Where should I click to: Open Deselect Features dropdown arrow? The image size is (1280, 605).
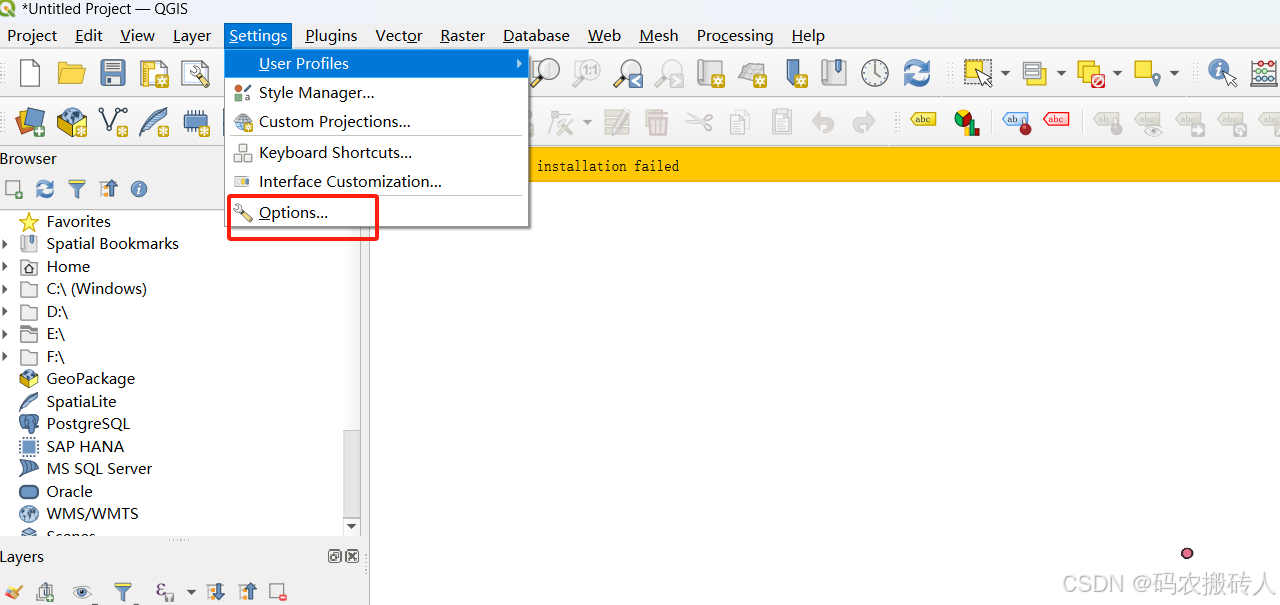tap(1117, 73)
